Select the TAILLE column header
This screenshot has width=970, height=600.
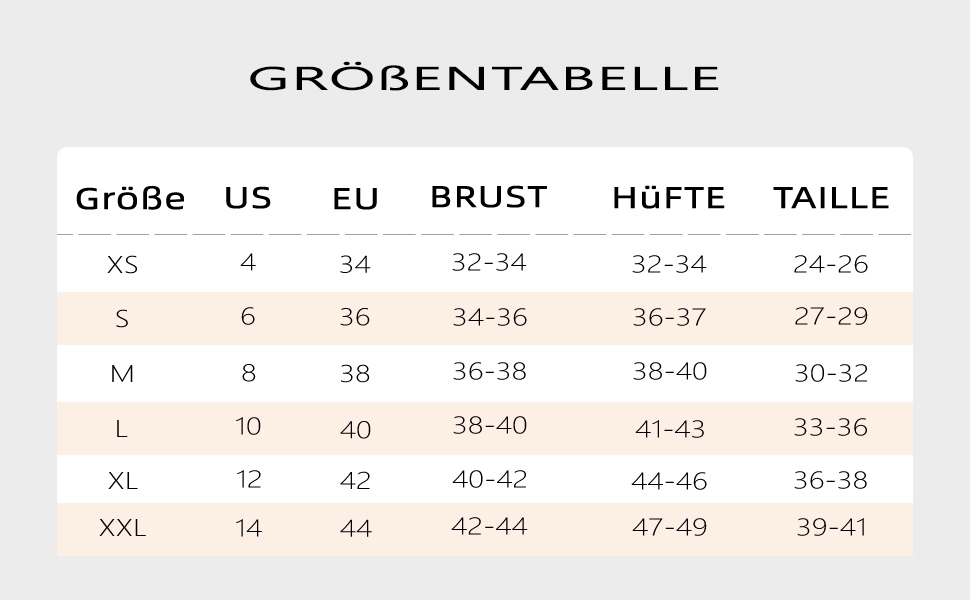click(831, 197)
